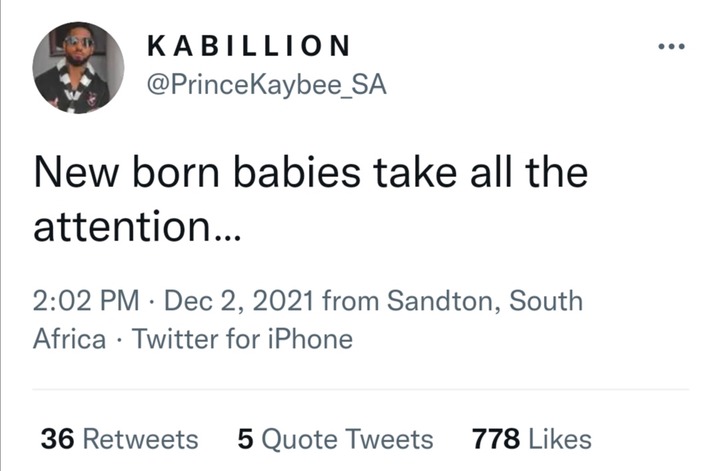This screenshot has width=720, height=471.
Task: Click the sunglasses in the profile avatar
Action: (x=79, y=42)
